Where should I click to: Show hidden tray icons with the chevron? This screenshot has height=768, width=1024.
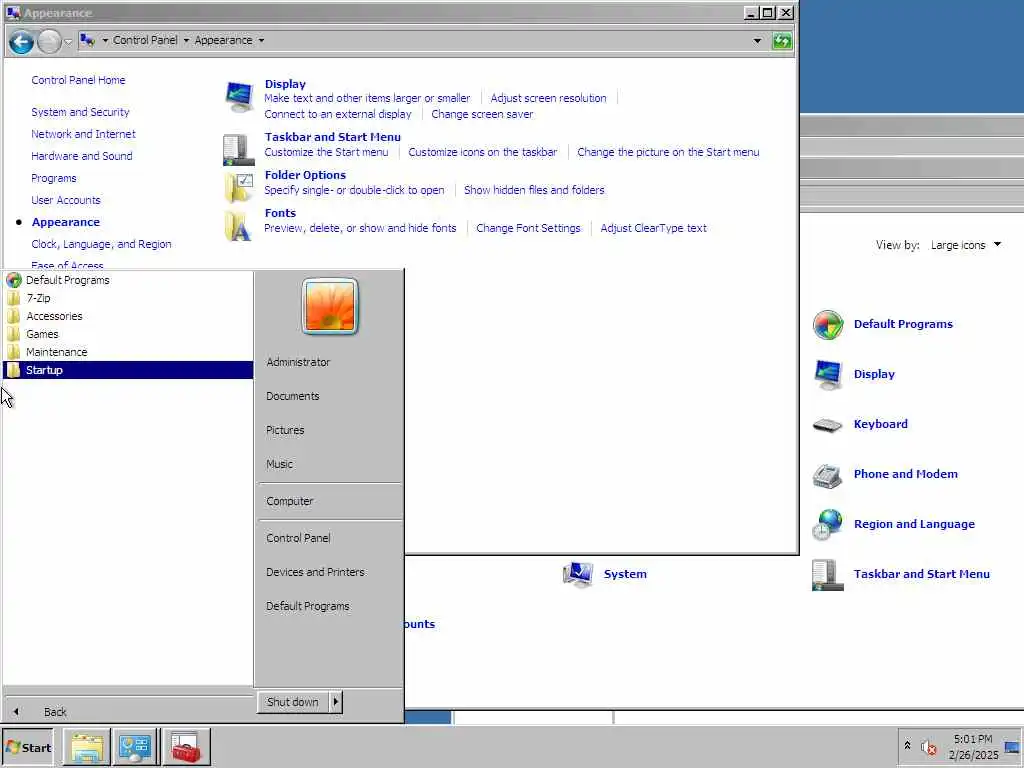907,746
